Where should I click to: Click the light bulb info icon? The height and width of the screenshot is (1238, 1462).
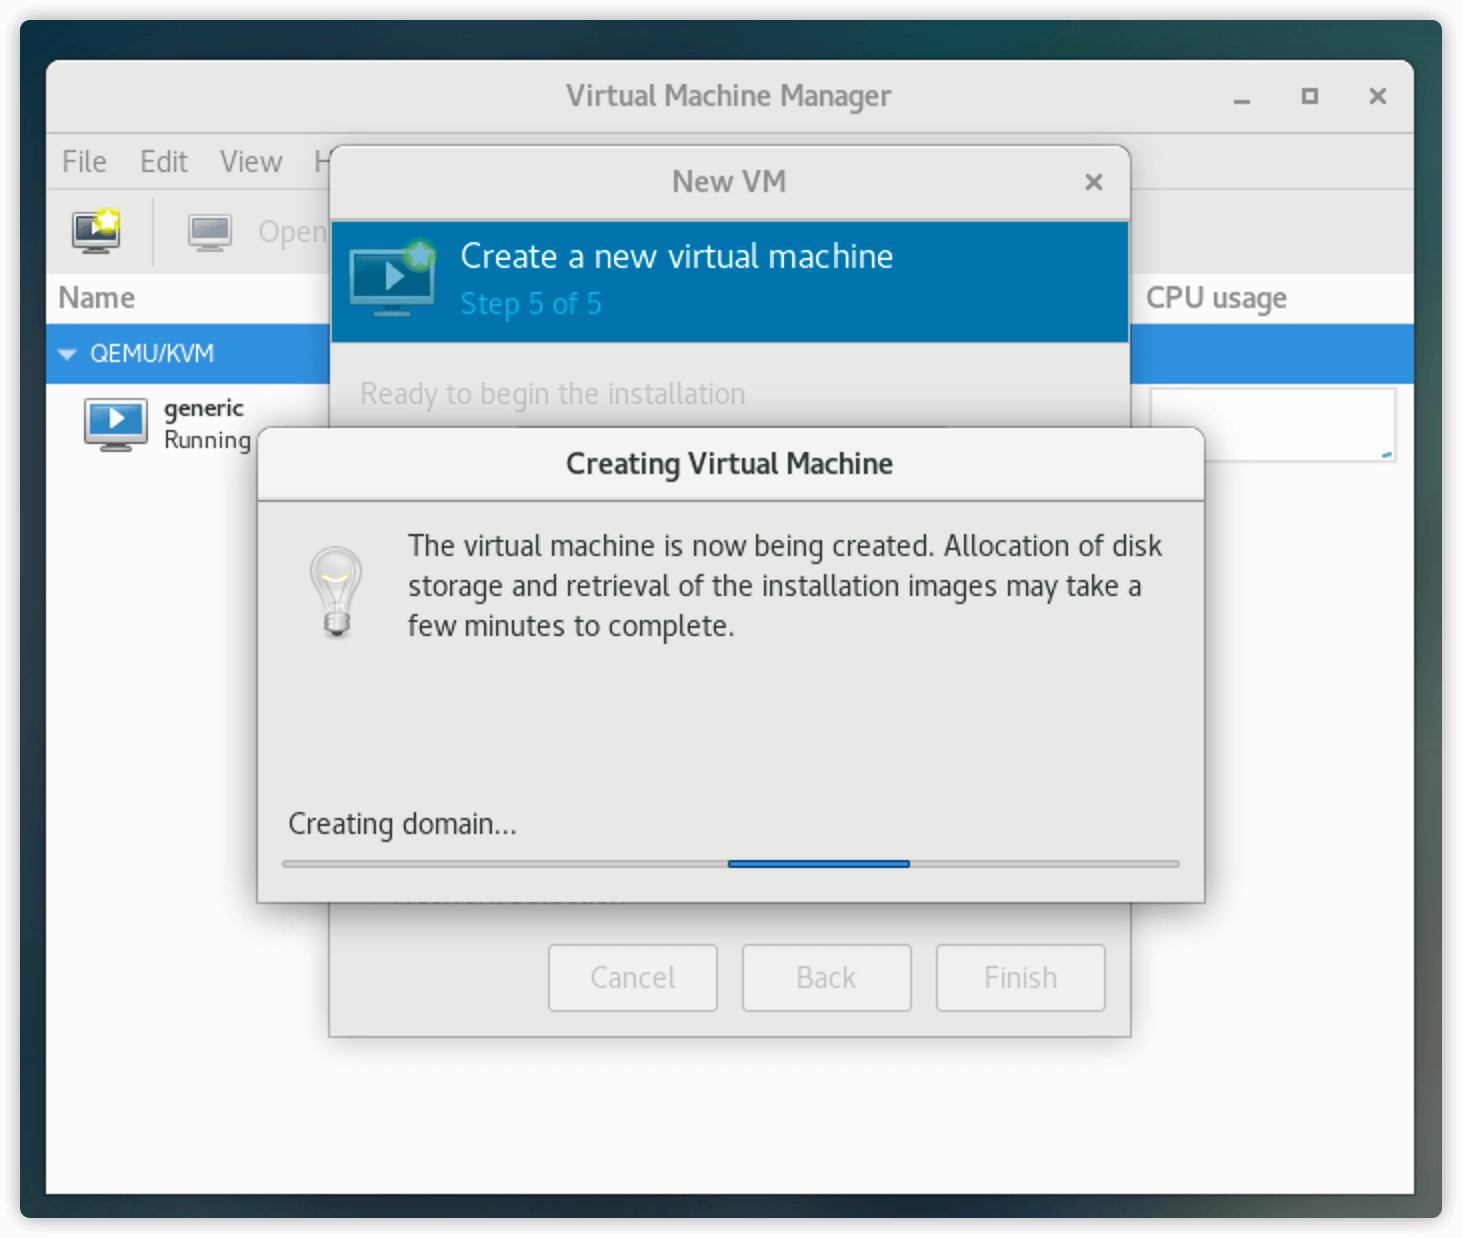point(336,591)
